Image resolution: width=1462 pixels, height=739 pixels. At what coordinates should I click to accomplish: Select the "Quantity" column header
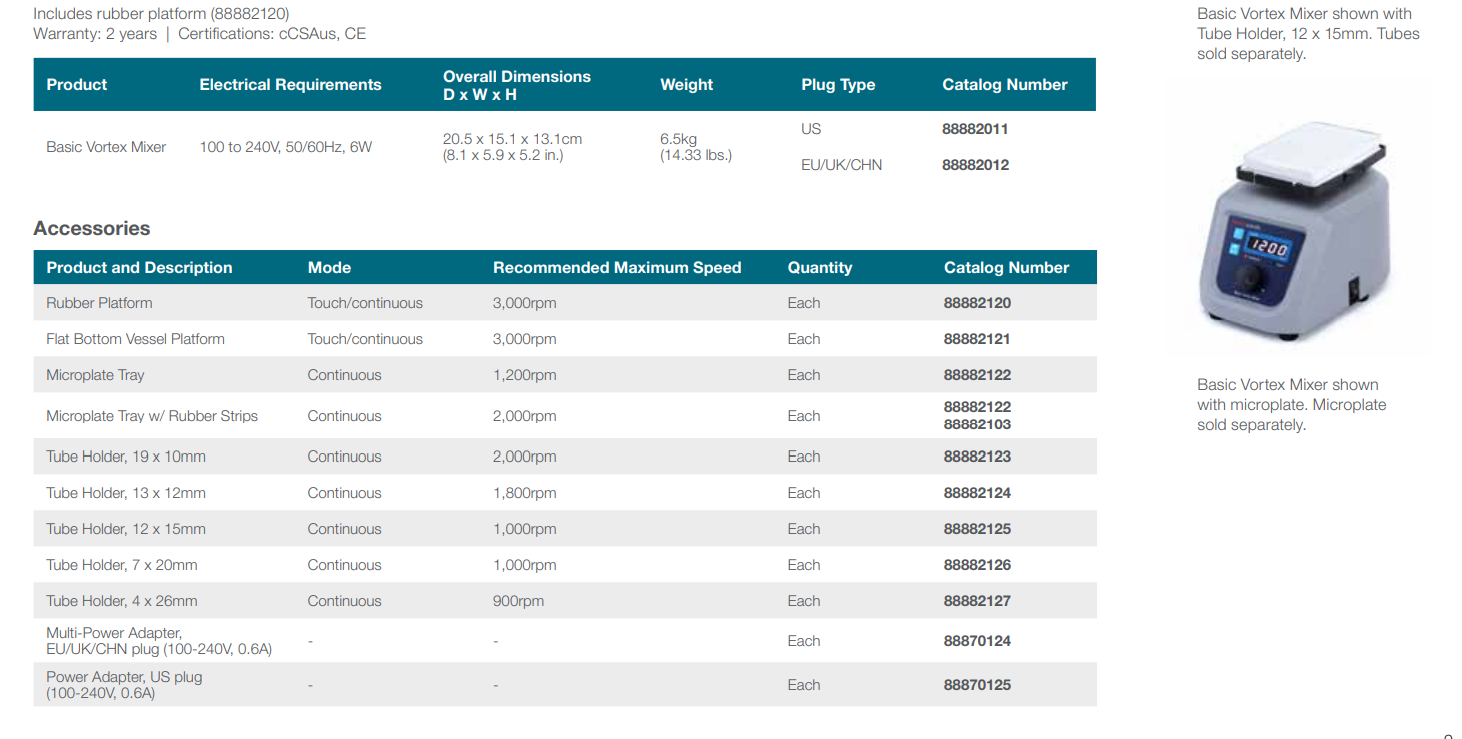tap(820, 267)
